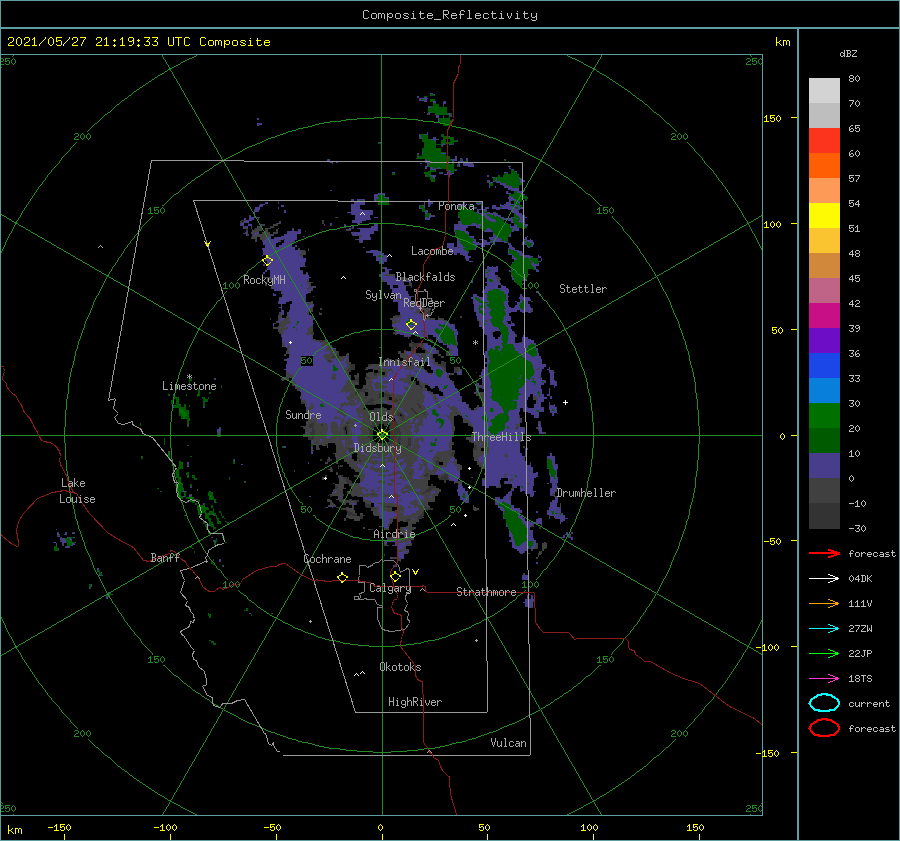Click the white plus marker east of ThreeHills
The height and width of the screenshot is (841, 900).
click(x=565, y=402)
